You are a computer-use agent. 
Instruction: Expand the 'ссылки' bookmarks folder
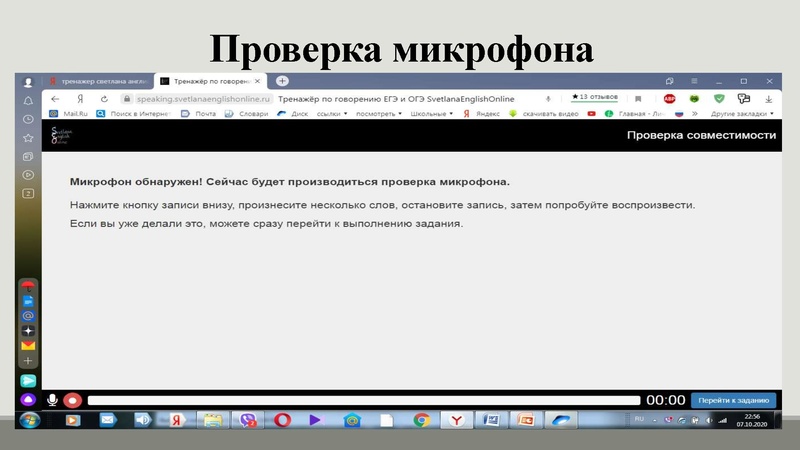[x=332, y=114]
